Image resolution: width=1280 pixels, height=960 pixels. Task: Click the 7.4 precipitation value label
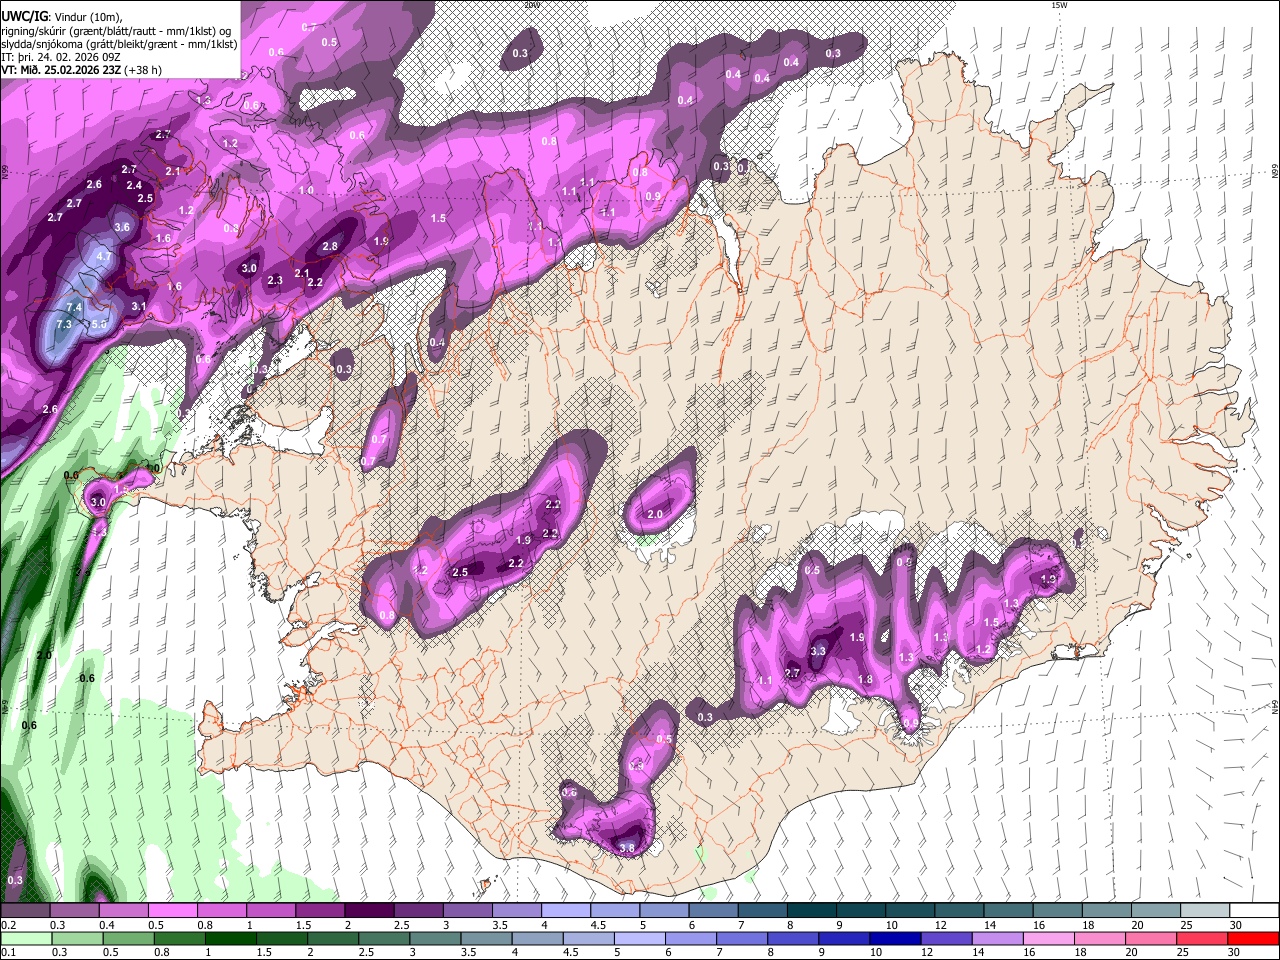pos(74,307)
